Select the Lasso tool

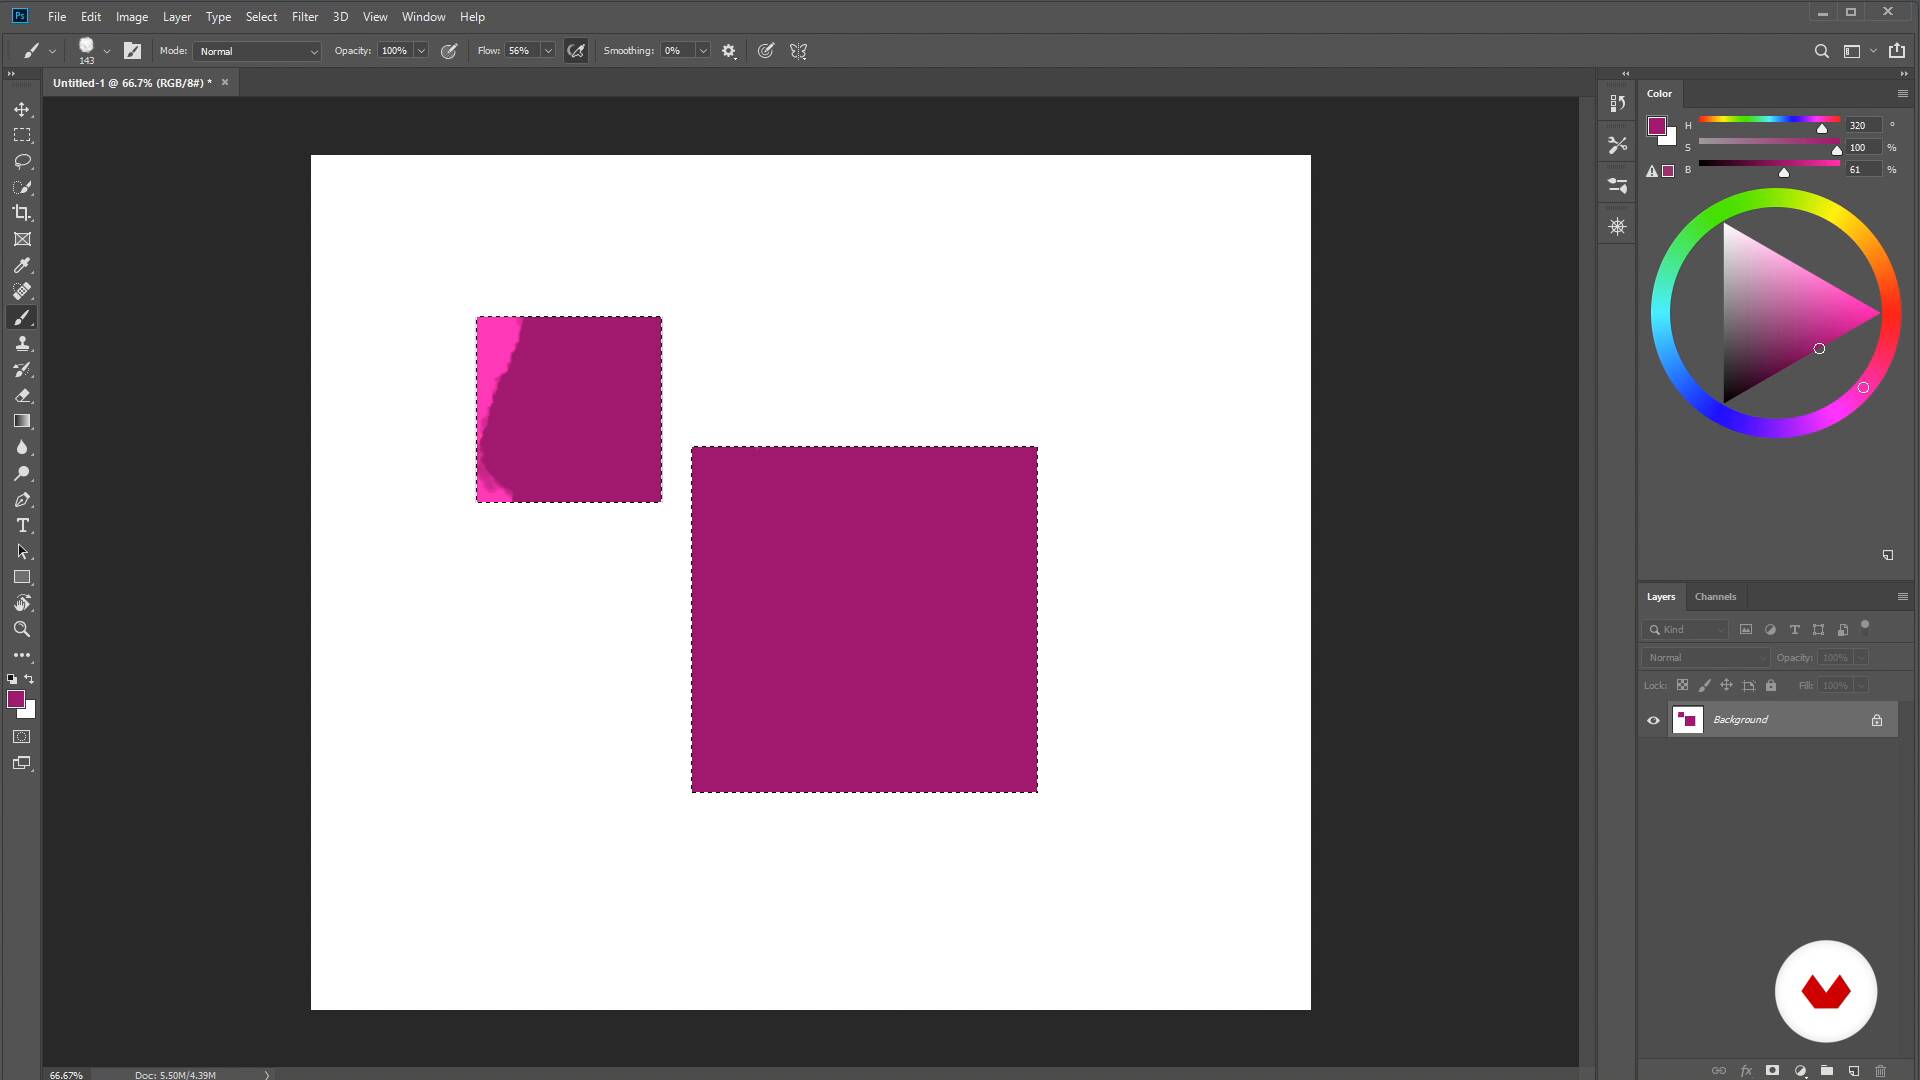point(22,161)
